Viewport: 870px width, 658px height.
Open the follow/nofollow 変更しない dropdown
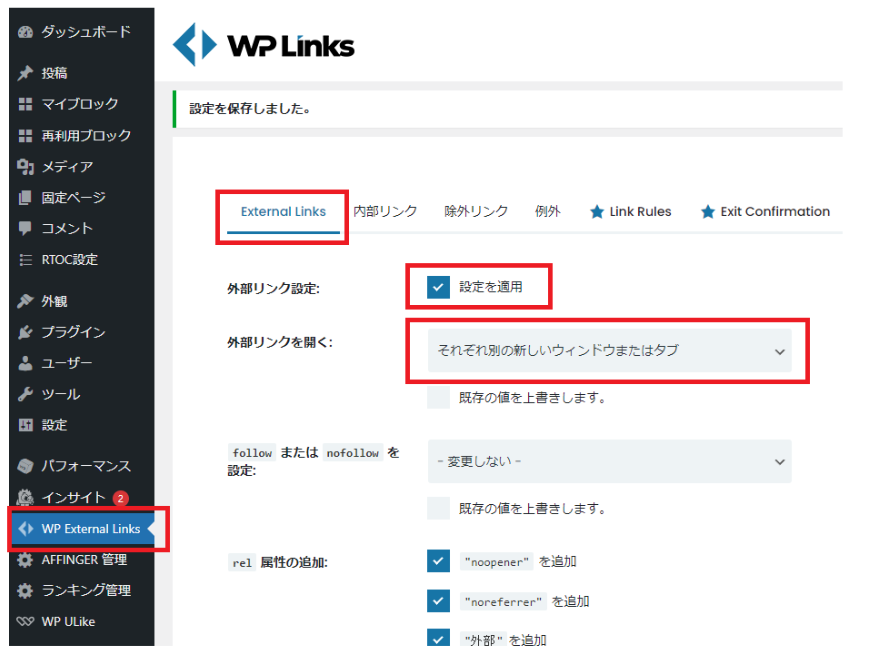click(x=609, y=462)
